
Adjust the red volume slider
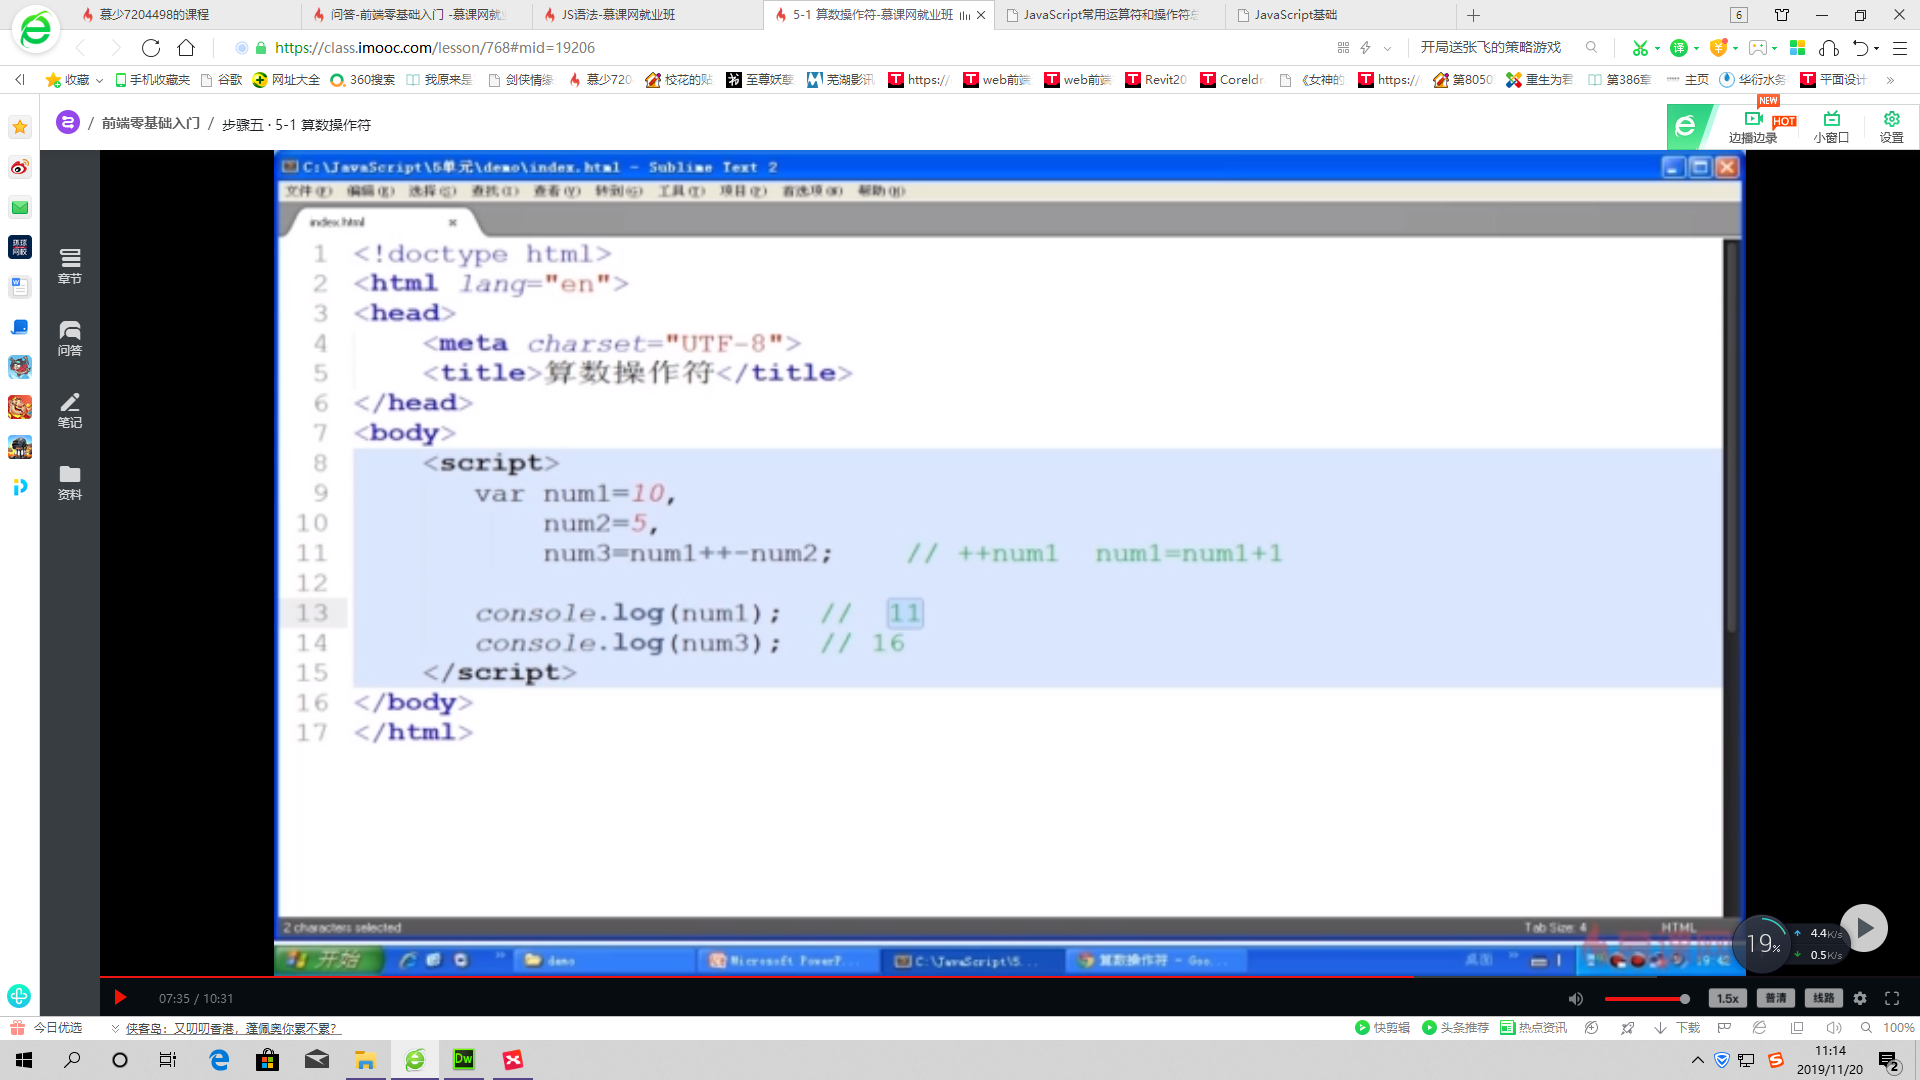pyautogui.click(x=1647, y=998)
